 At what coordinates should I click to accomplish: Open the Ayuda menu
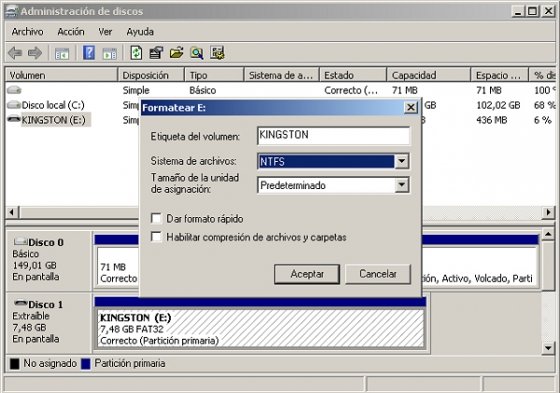point(140,32)
